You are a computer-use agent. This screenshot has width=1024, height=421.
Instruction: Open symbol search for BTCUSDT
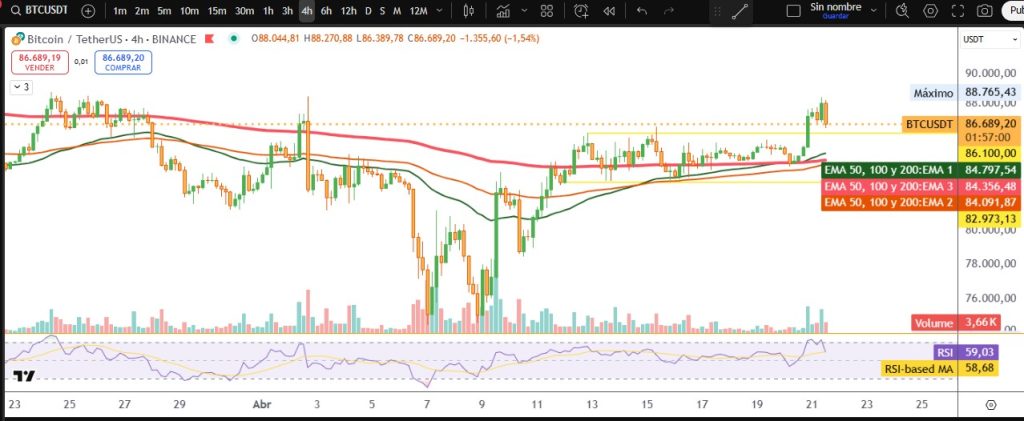tap(40, 11)
